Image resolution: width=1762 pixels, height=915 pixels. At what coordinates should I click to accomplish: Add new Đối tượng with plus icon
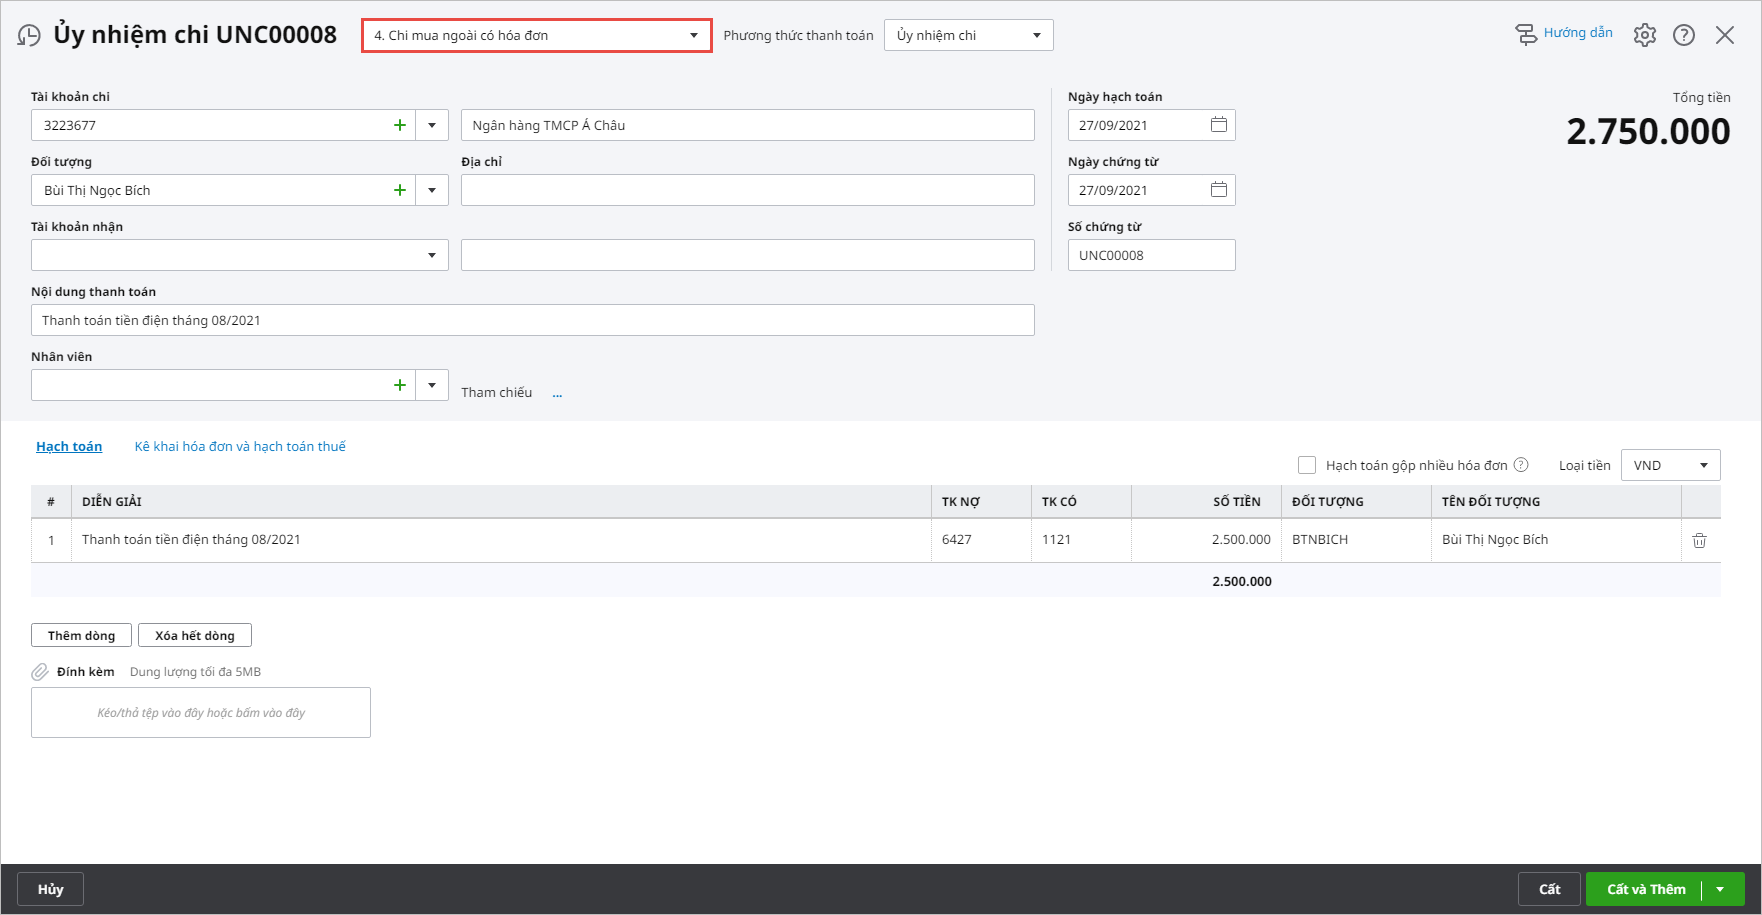400,190
